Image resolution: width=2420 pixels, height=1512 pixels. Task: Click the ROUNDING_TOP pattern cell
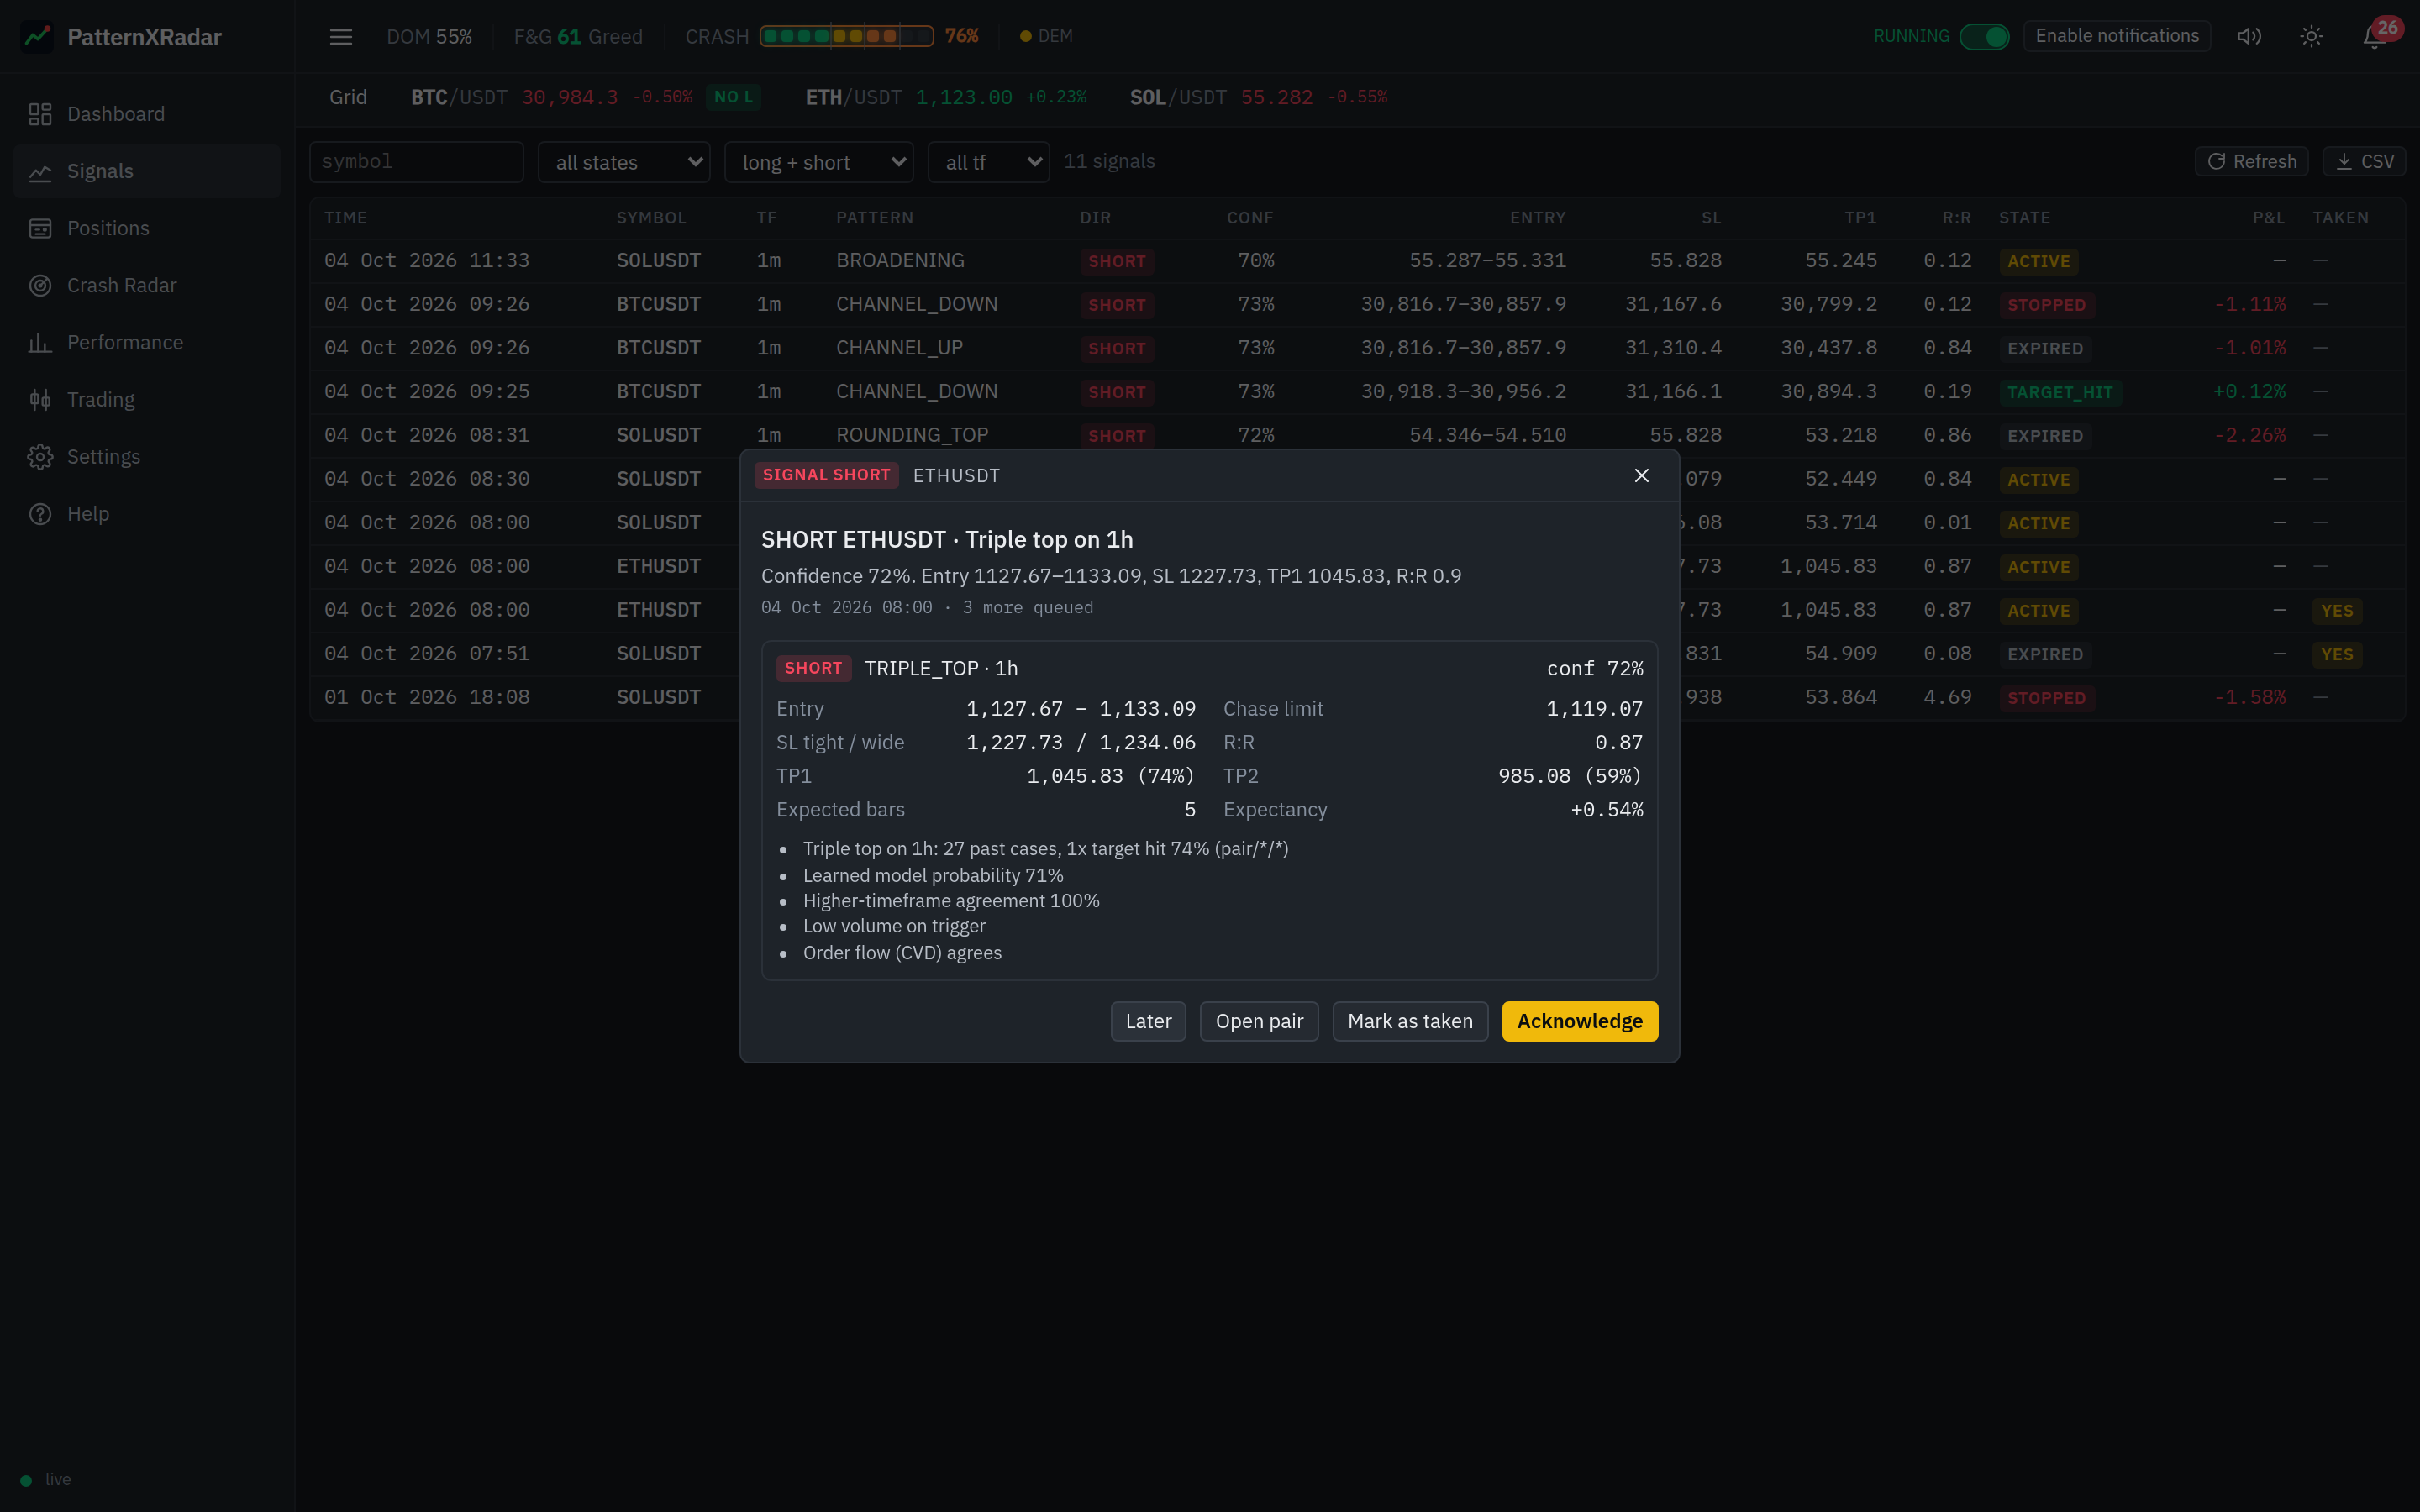912,435
